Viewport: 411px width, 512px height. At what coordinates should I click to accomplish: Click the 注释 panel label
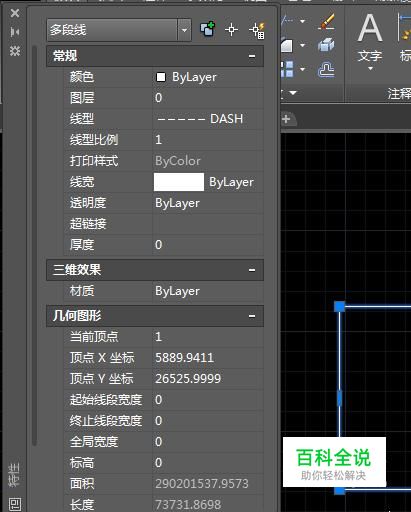pos(399,94)
